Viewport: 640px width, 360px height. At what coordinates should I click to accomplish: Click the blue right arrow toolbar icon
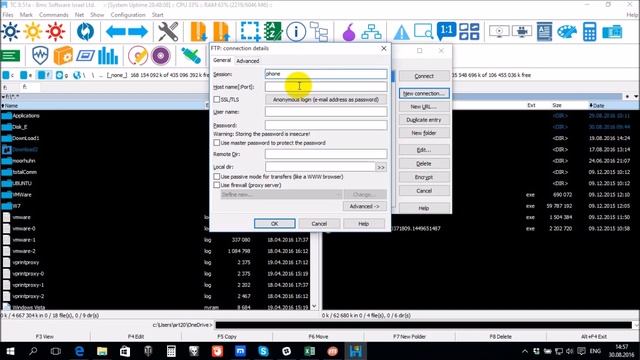point(138,31)
